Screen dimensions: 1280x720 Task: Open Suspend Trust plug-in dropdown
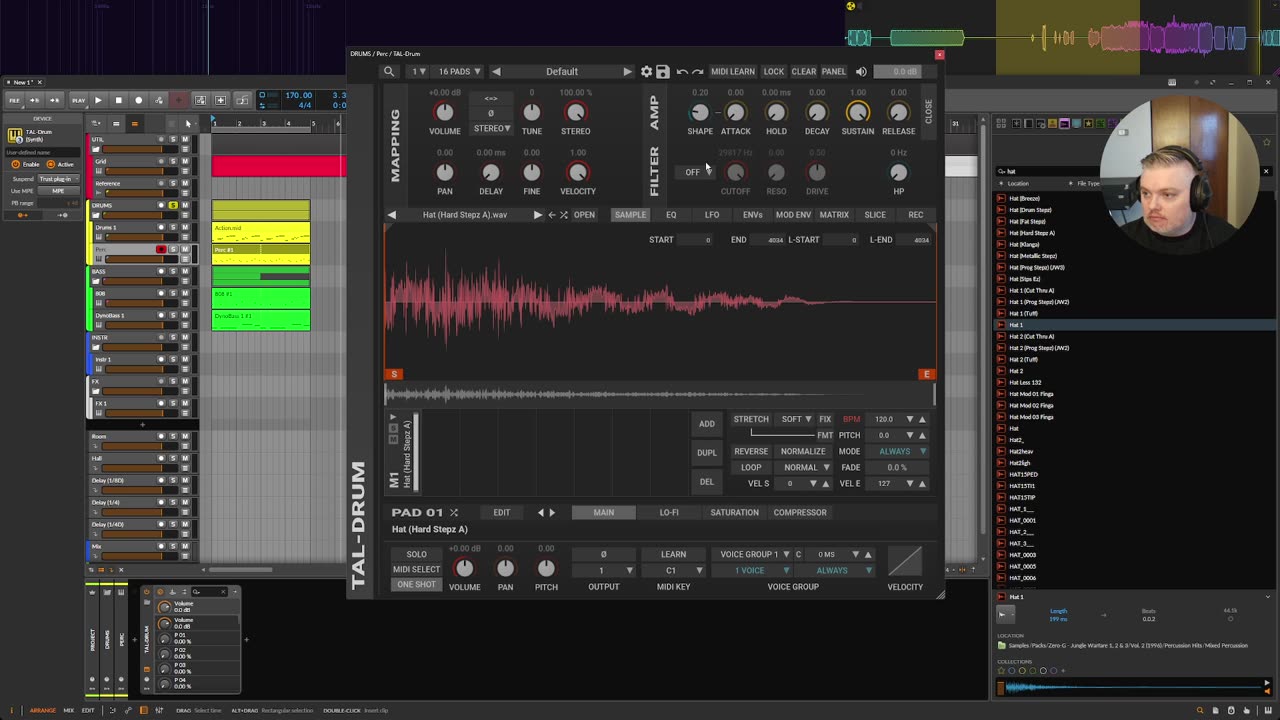(x=58, y=179)
